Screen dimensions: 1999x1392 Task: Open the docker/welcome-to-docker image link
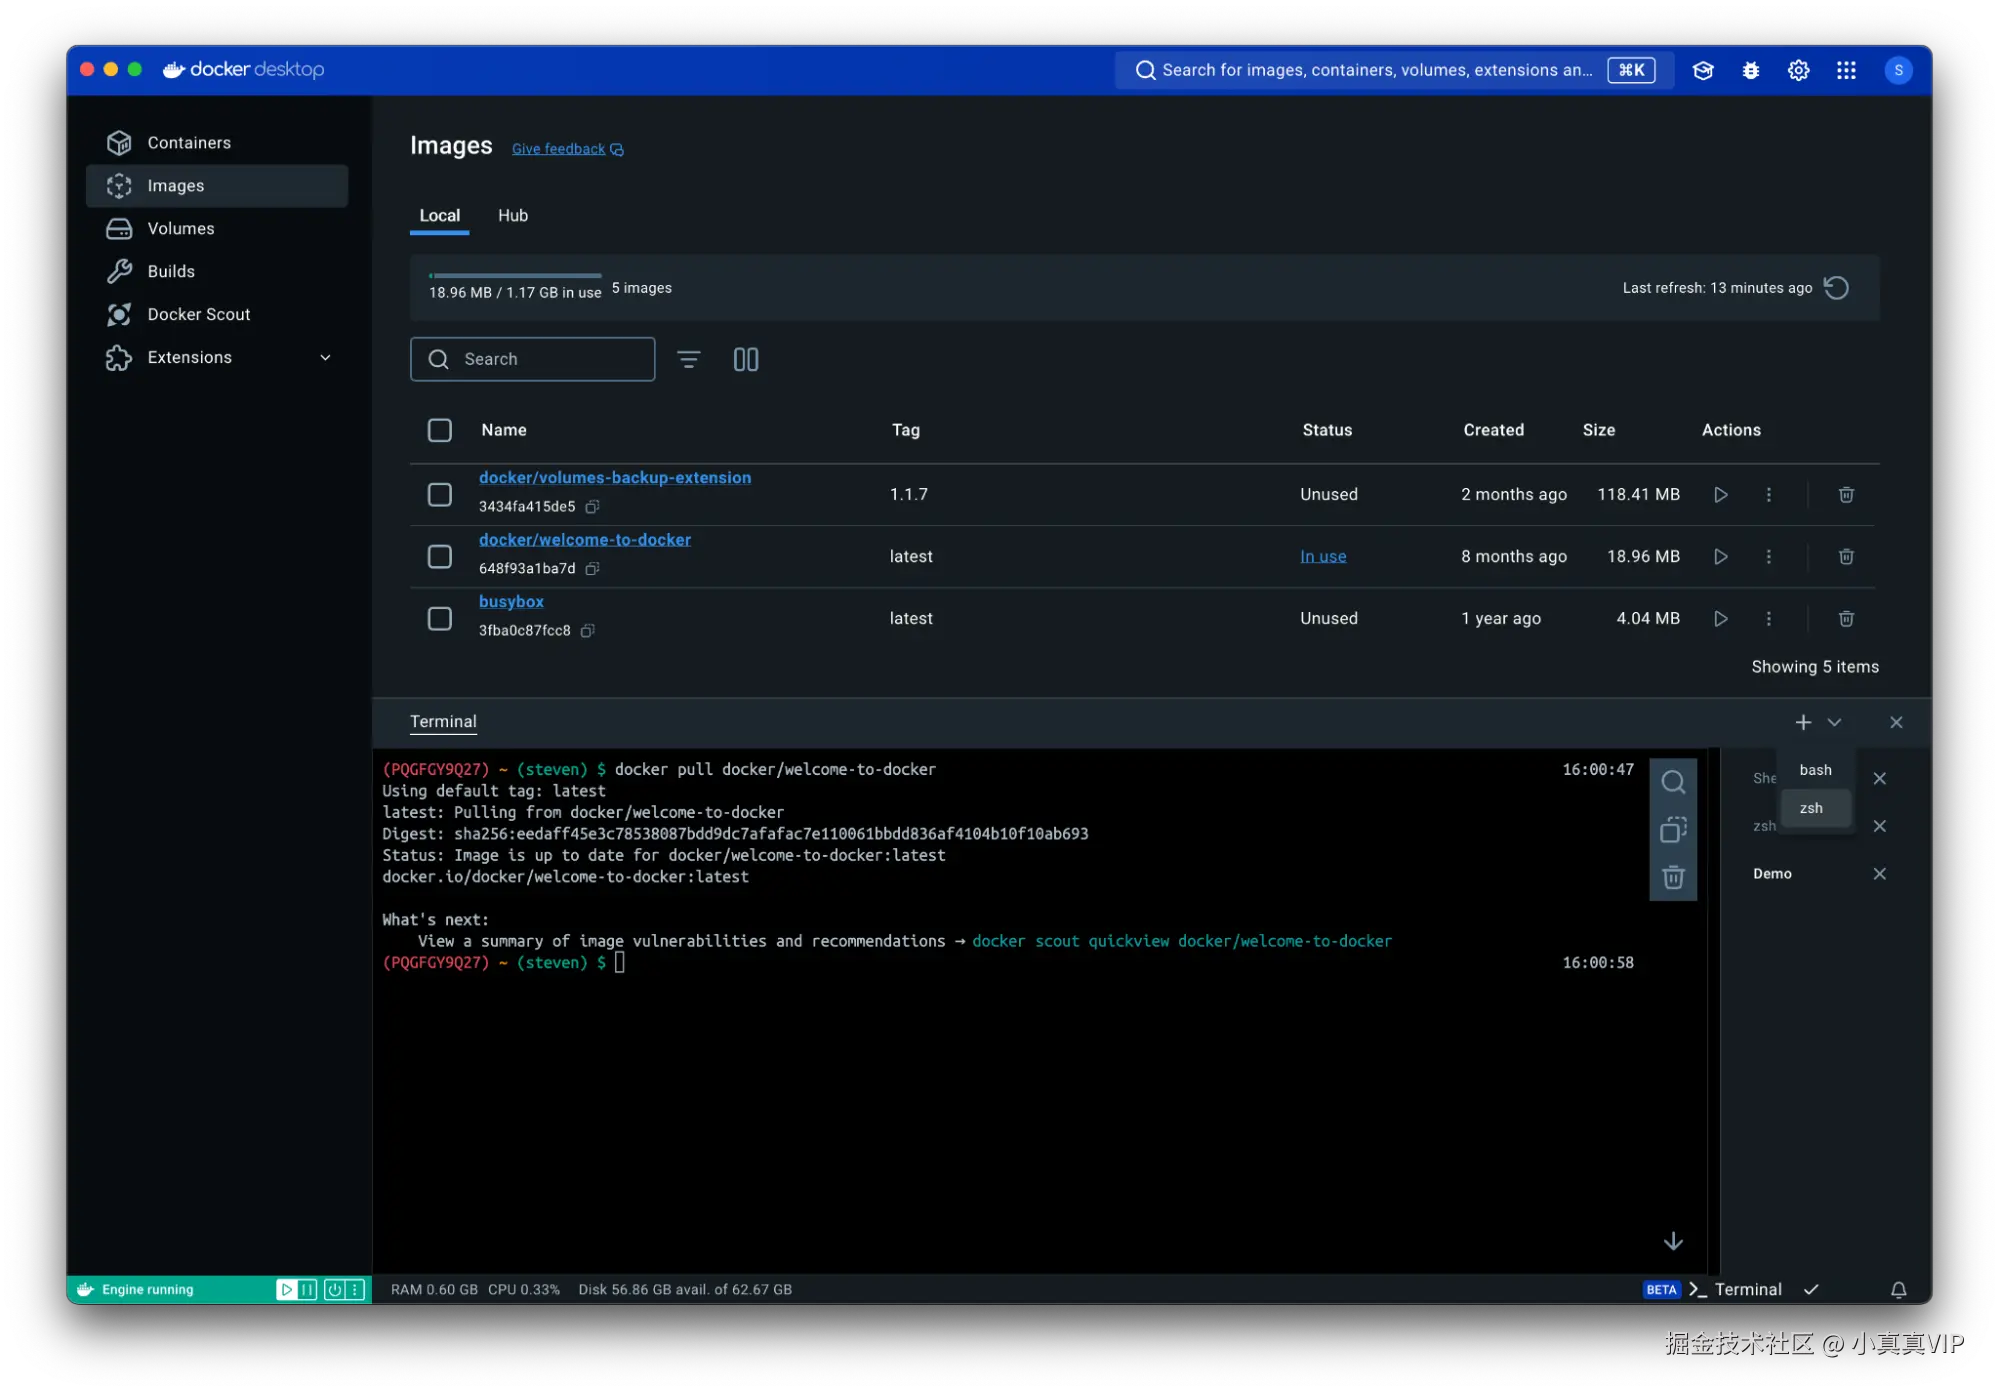click(584, 540)
